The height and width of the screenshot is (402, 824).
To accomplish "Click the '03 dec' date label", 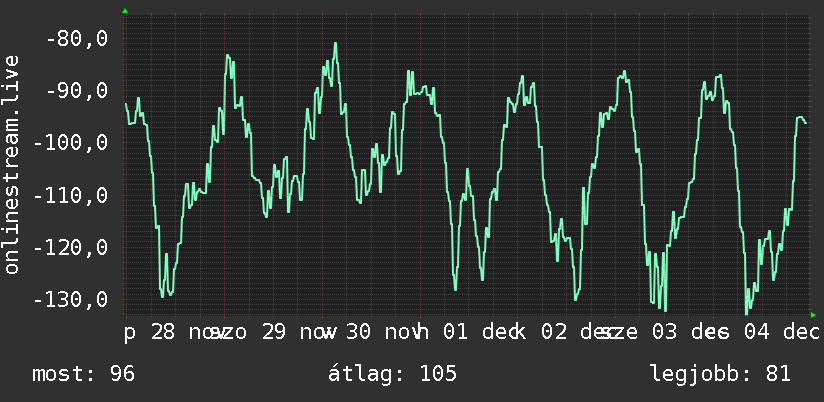I will pyautogui.click(x=689, y=332).
